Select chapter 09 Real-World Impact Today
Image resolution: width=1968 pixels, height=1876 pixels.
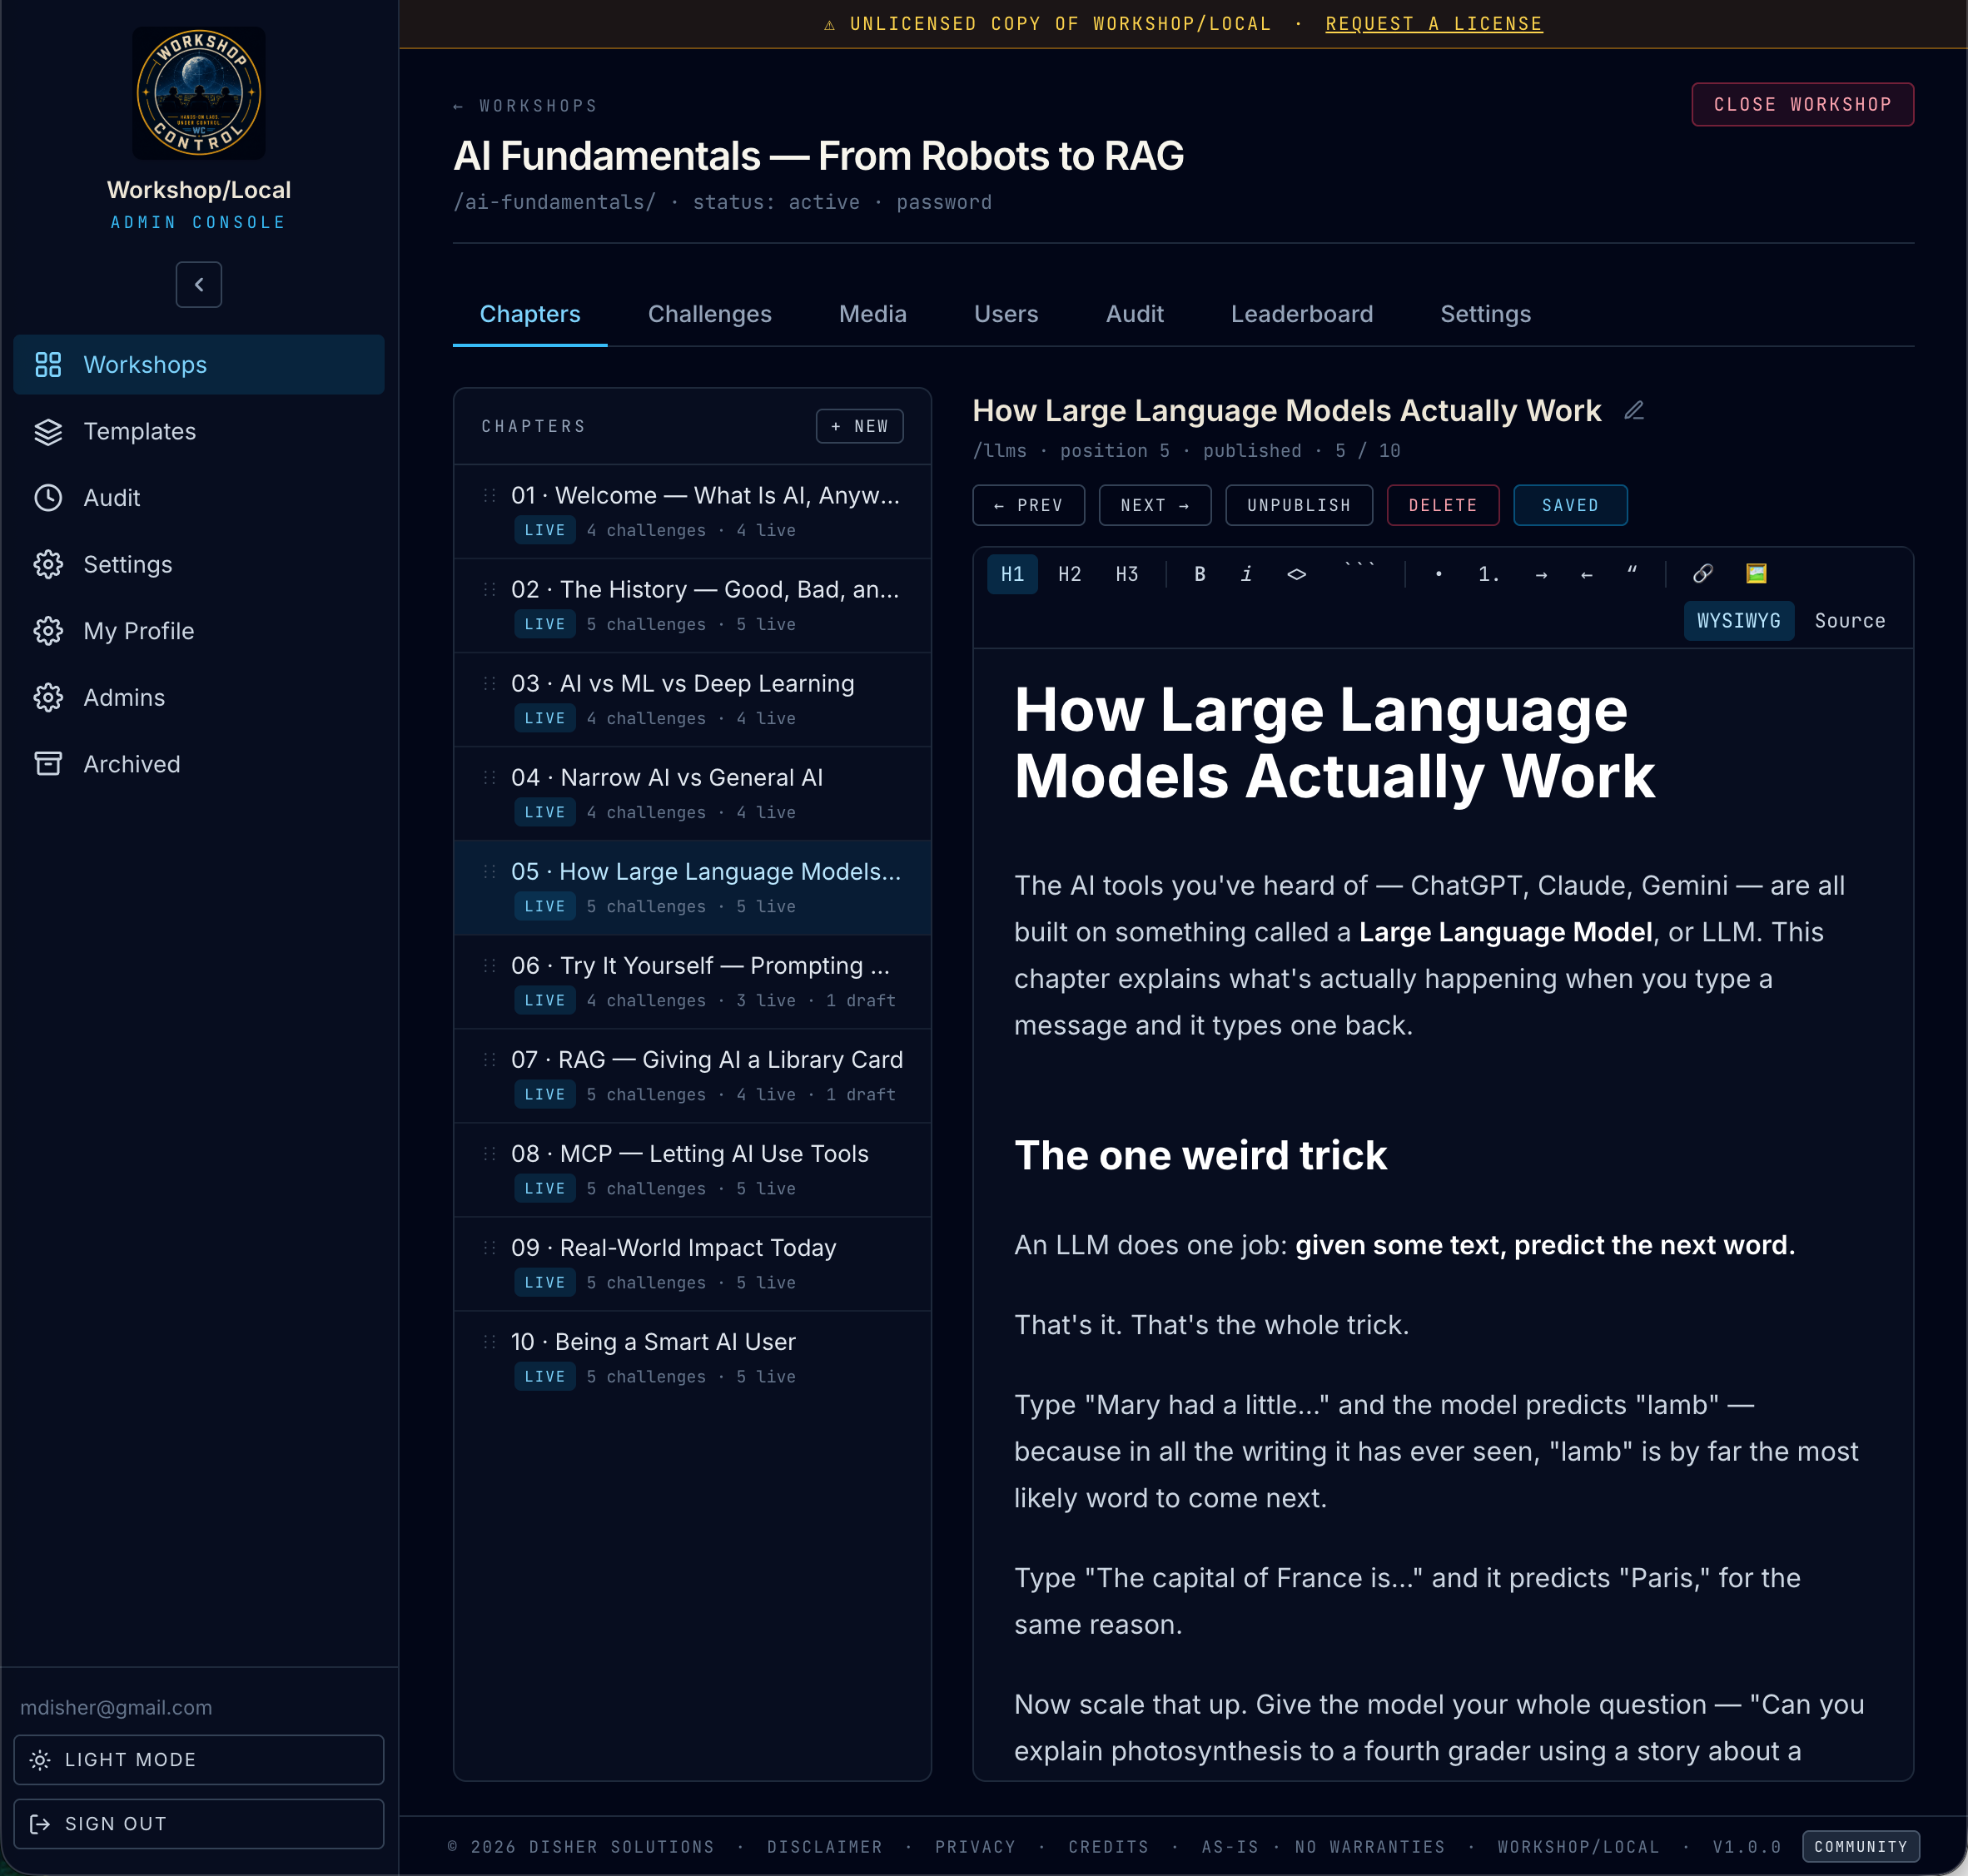(x=692, y=1263)
